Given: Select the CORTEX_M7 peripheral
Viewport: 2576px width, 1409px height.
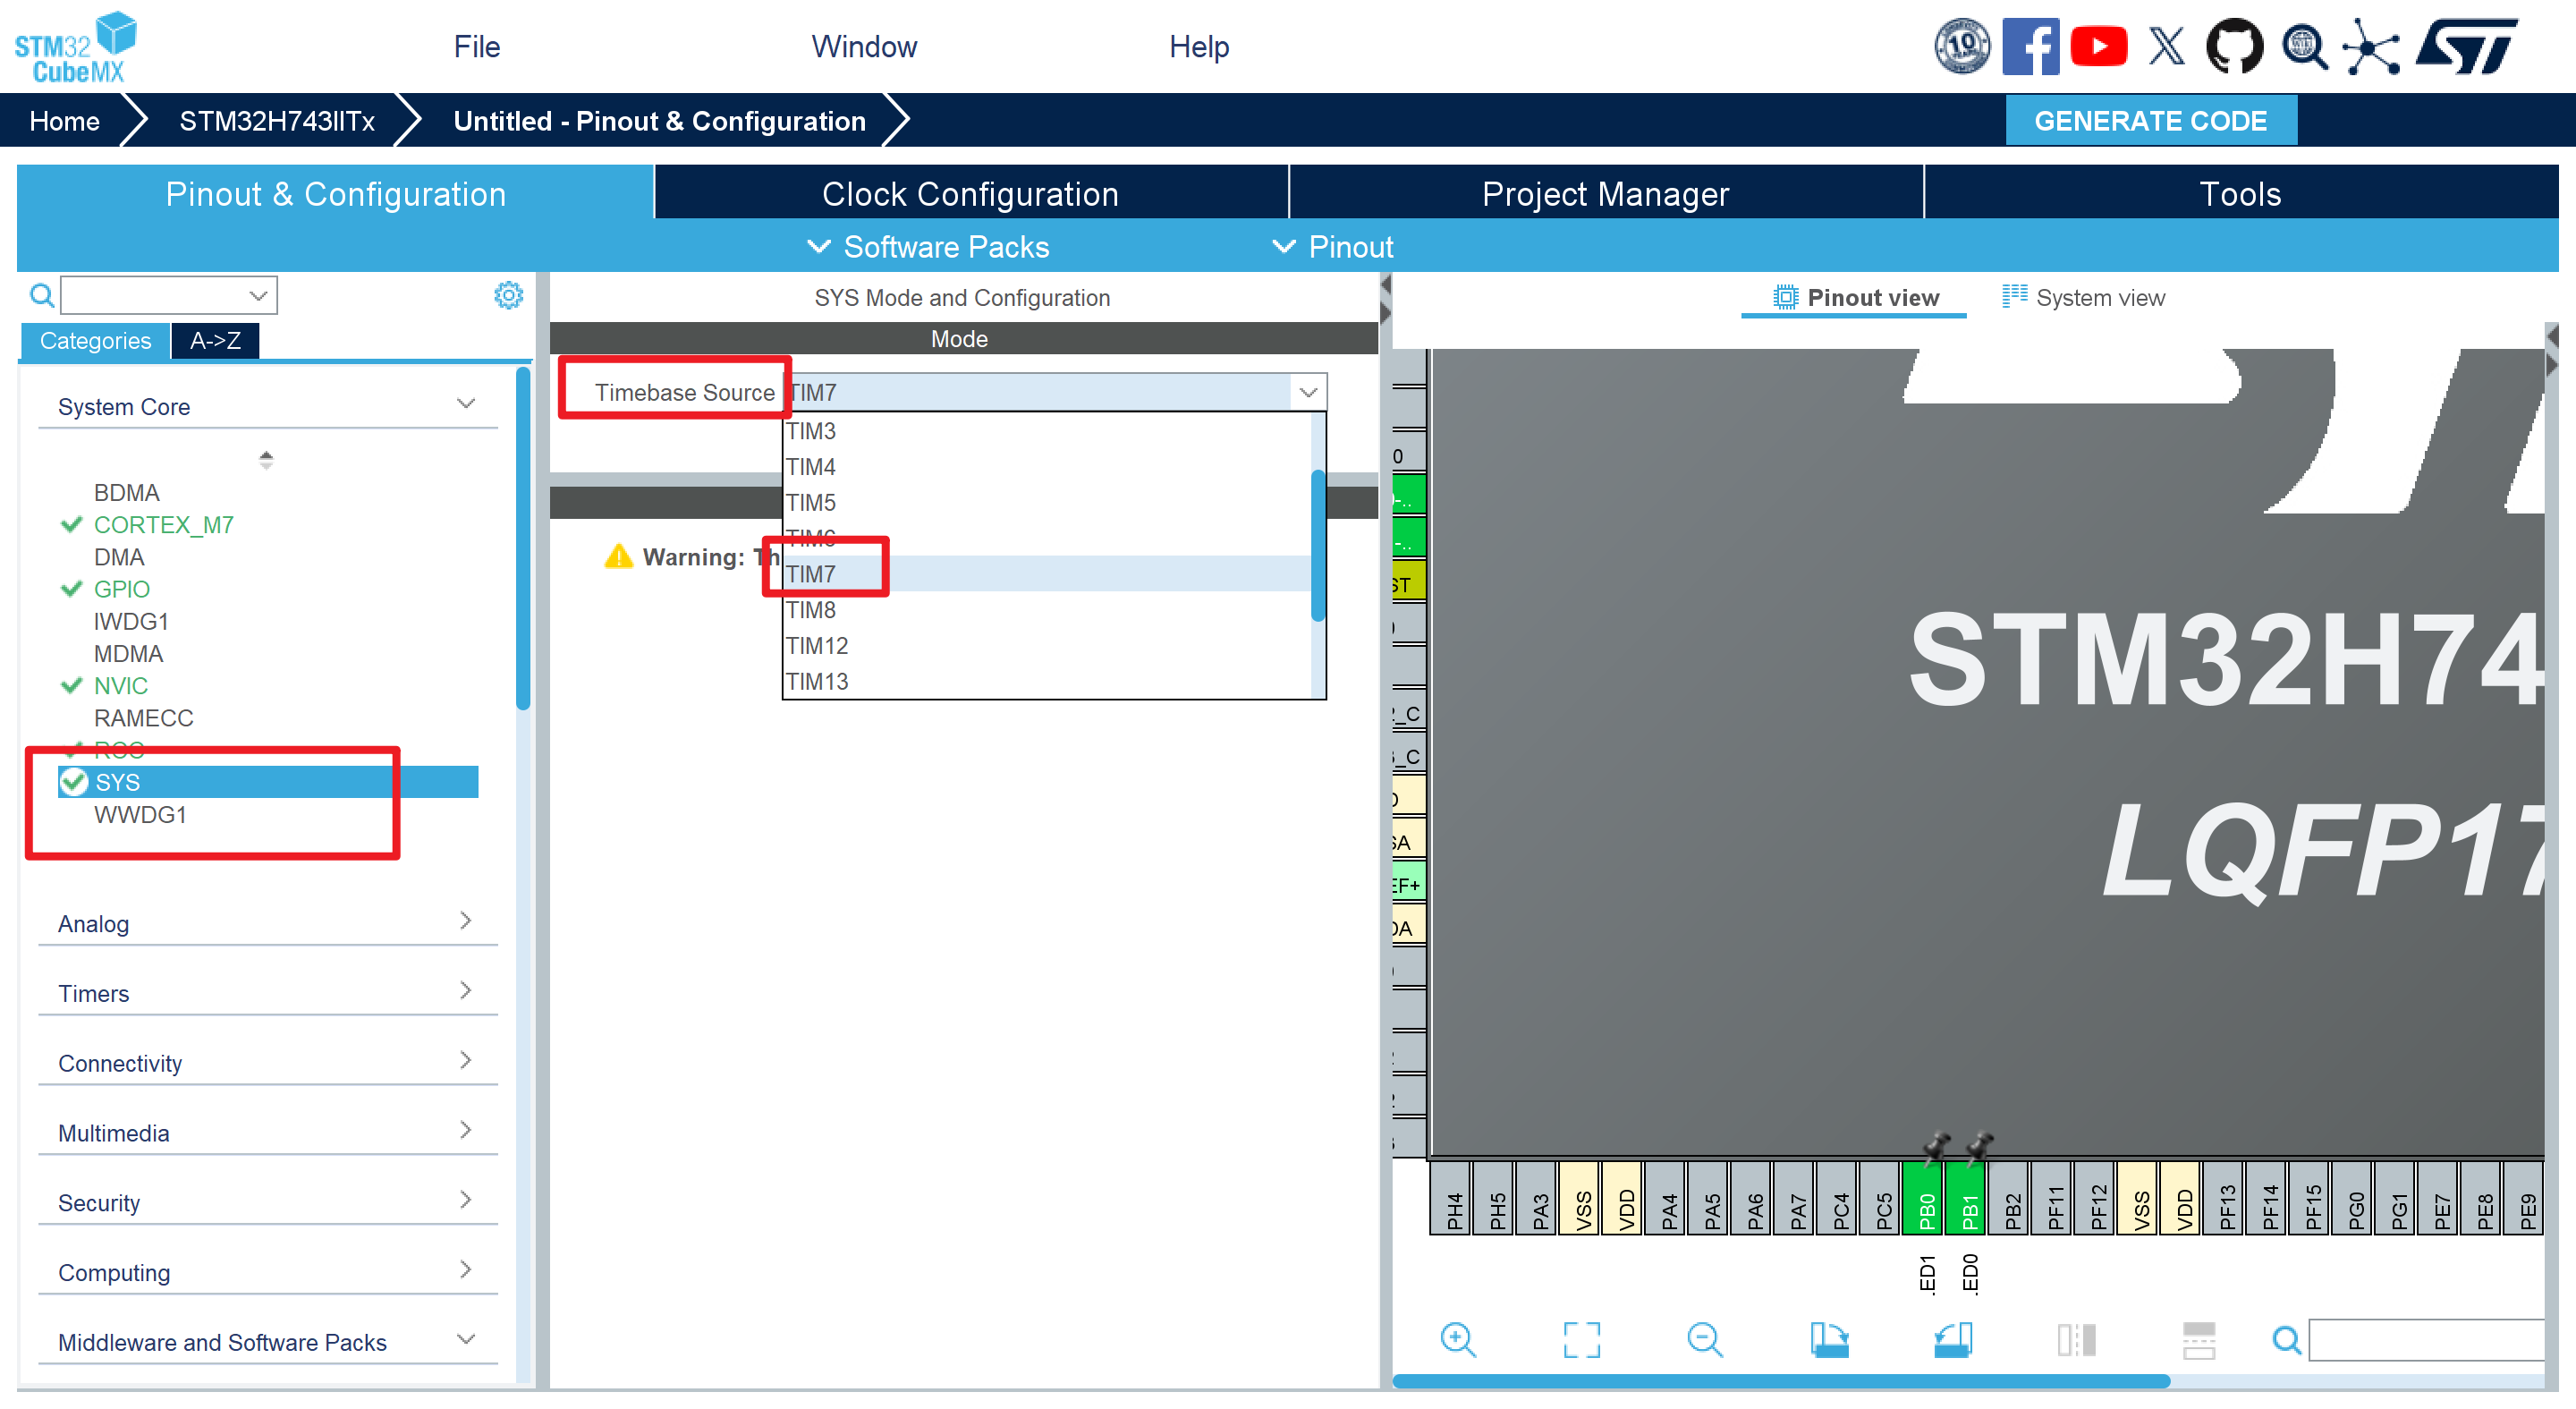Looking at the screenshot, I should click(x=164, y=525).
